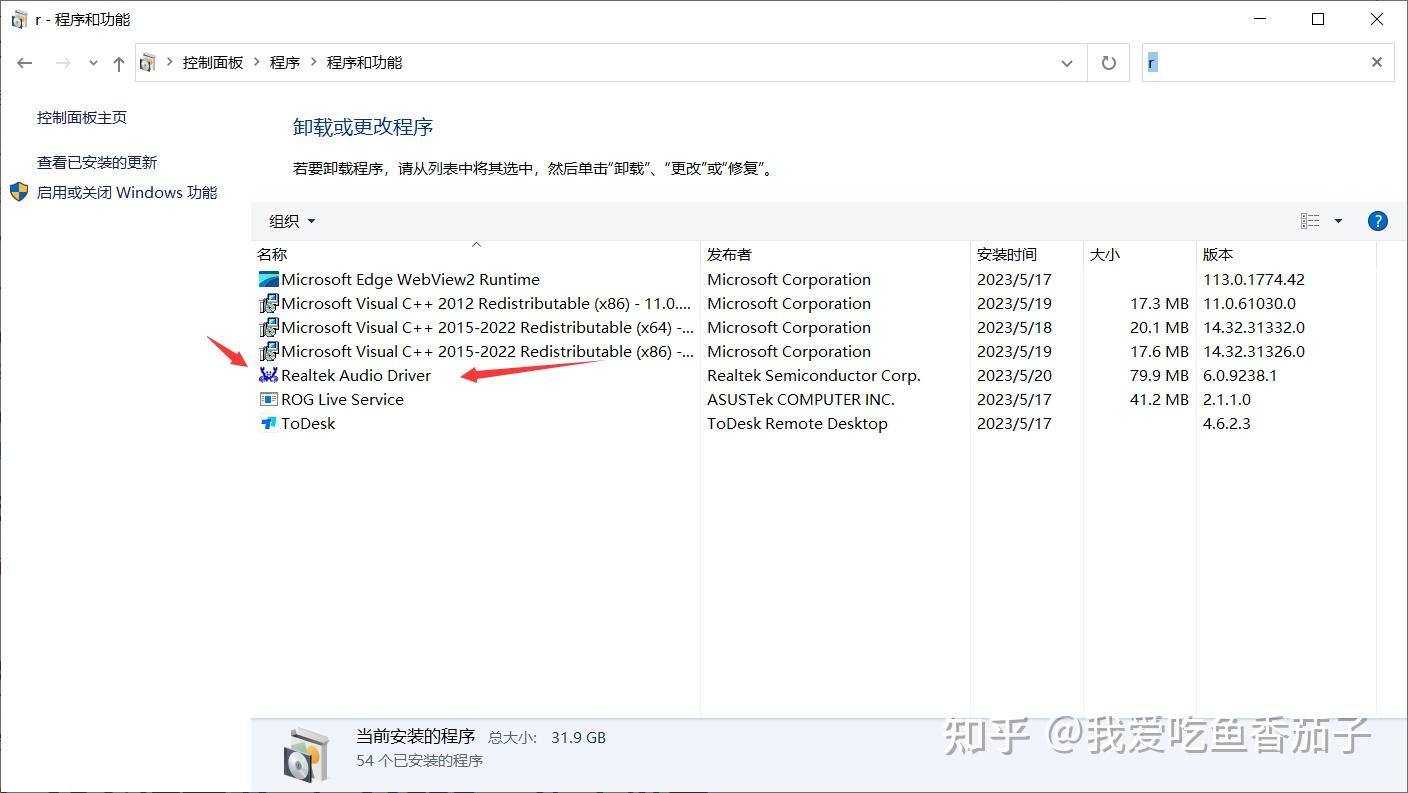Click the back navigation arrow
The image size is (1408, 793).
tap(25, 62)
